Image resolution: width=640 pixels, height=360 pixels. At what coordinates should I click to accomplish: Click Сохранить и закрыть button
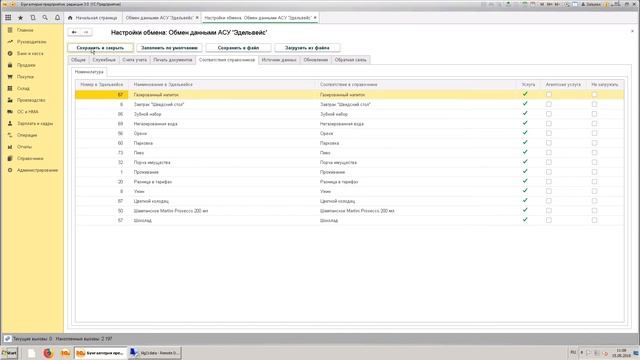click(x=100, y=48)
